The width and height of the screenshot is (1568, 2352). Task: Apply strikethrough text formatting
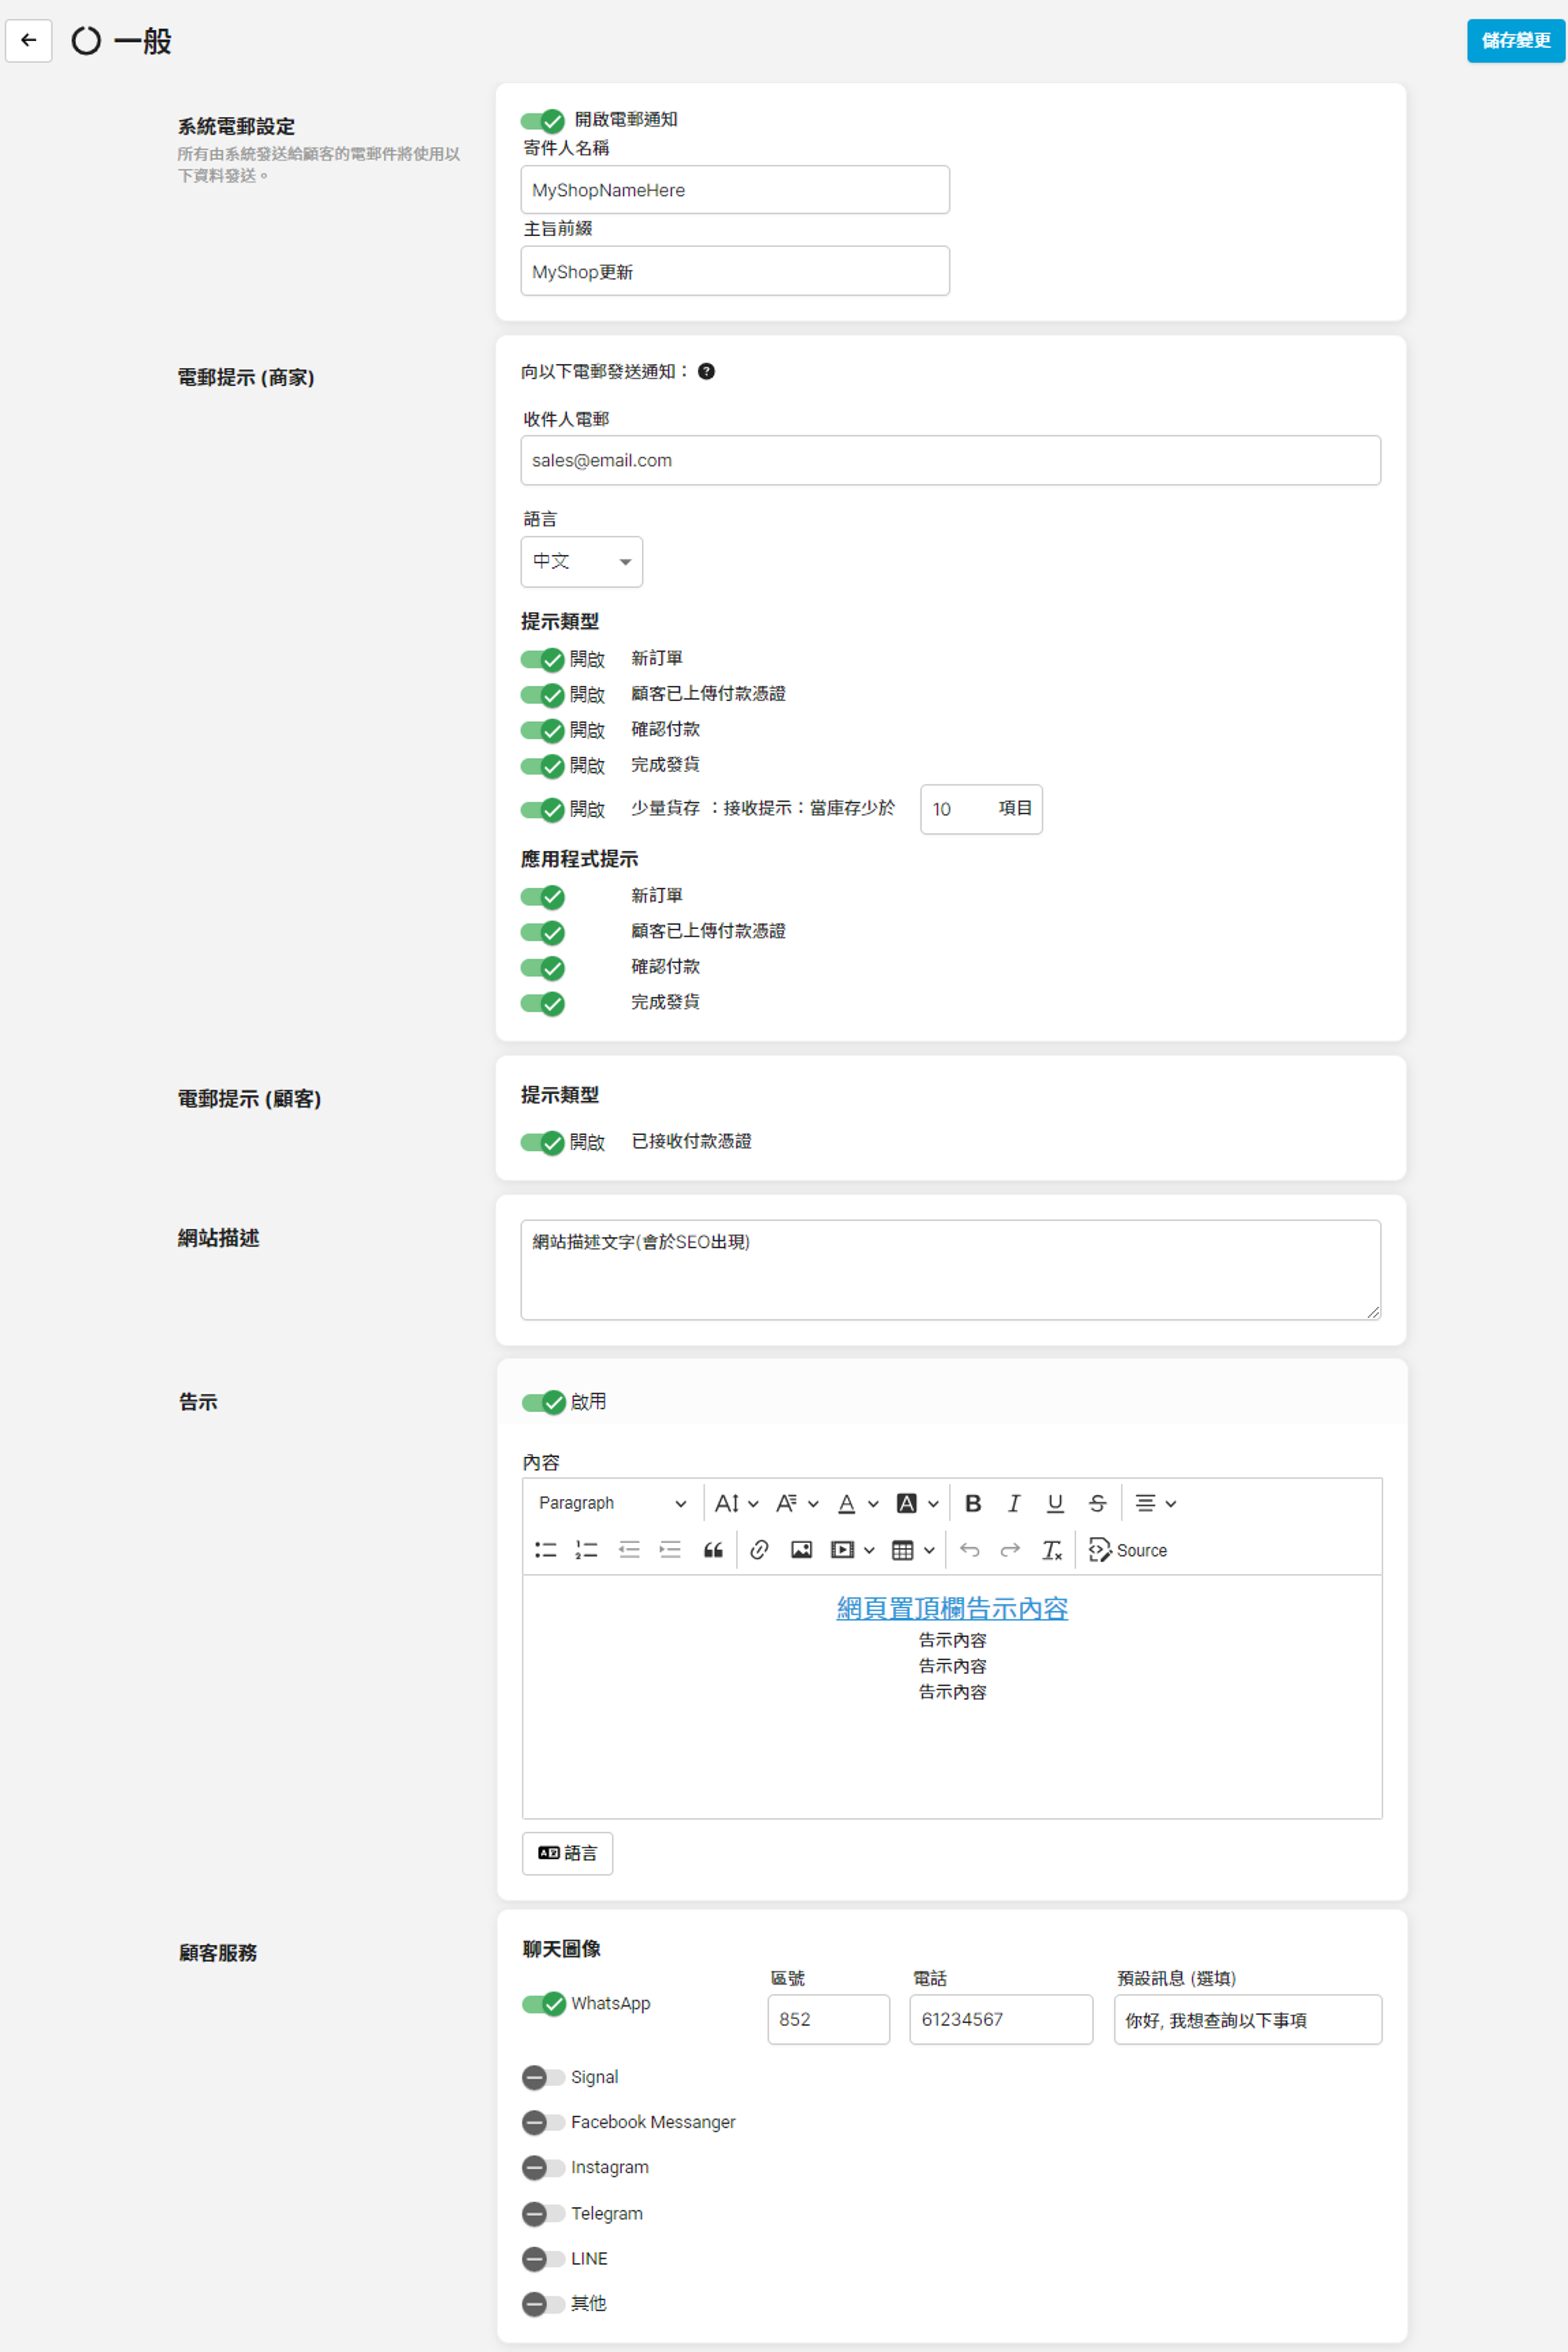click(1097, 1503)
